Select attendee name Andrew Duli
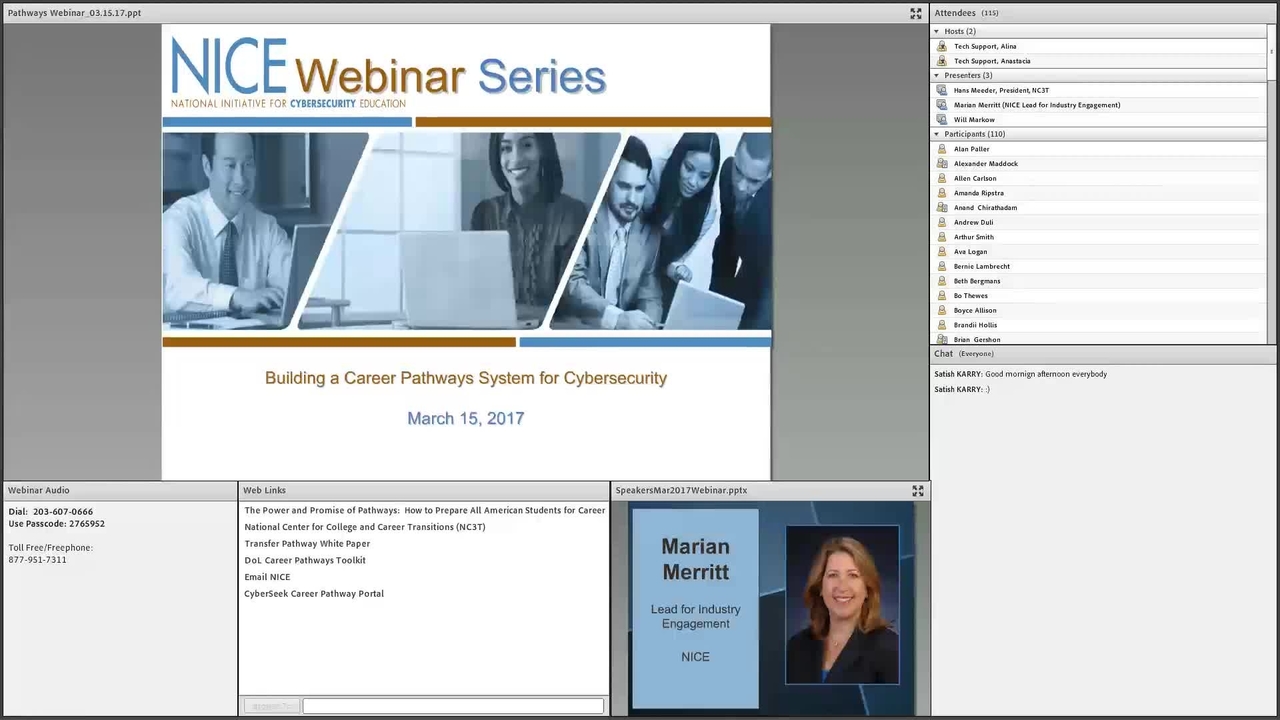1280x720 pixels. pos(973,222)
